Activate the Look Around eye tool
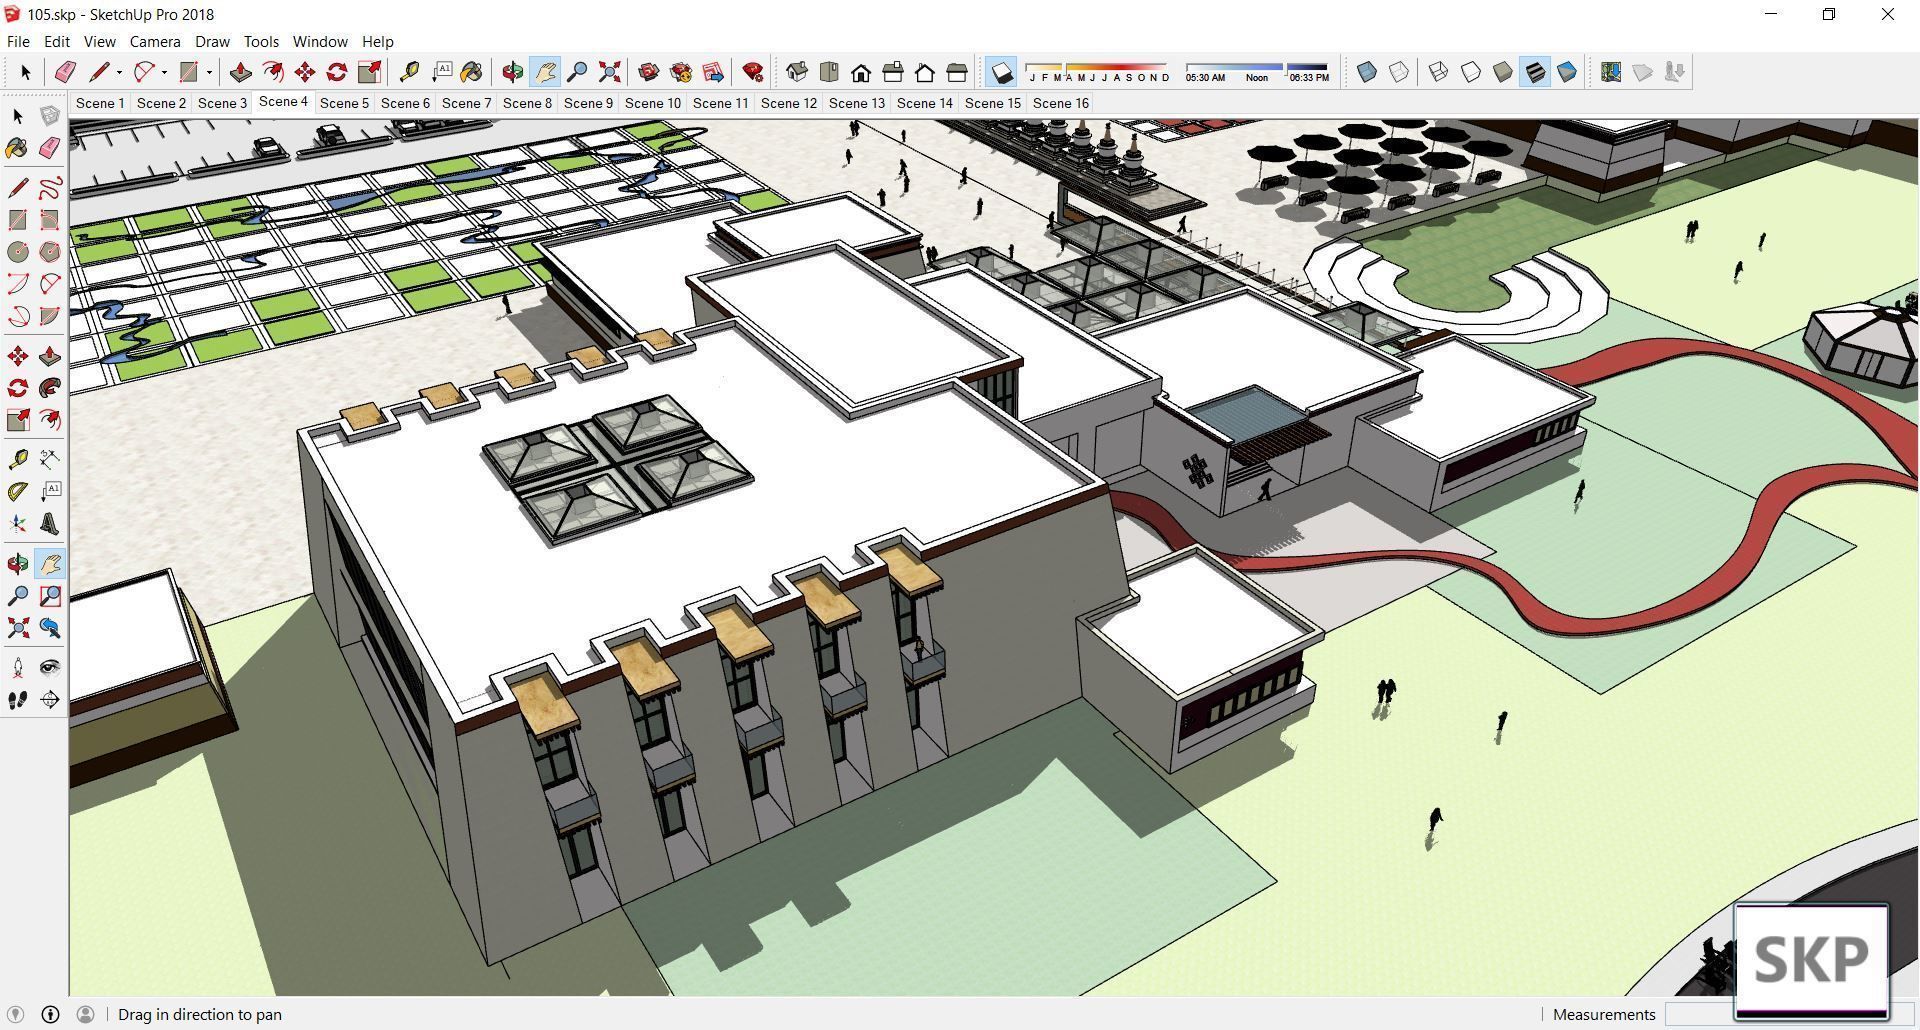Viewport: 1920px width, 1030px height. (49, 667)
